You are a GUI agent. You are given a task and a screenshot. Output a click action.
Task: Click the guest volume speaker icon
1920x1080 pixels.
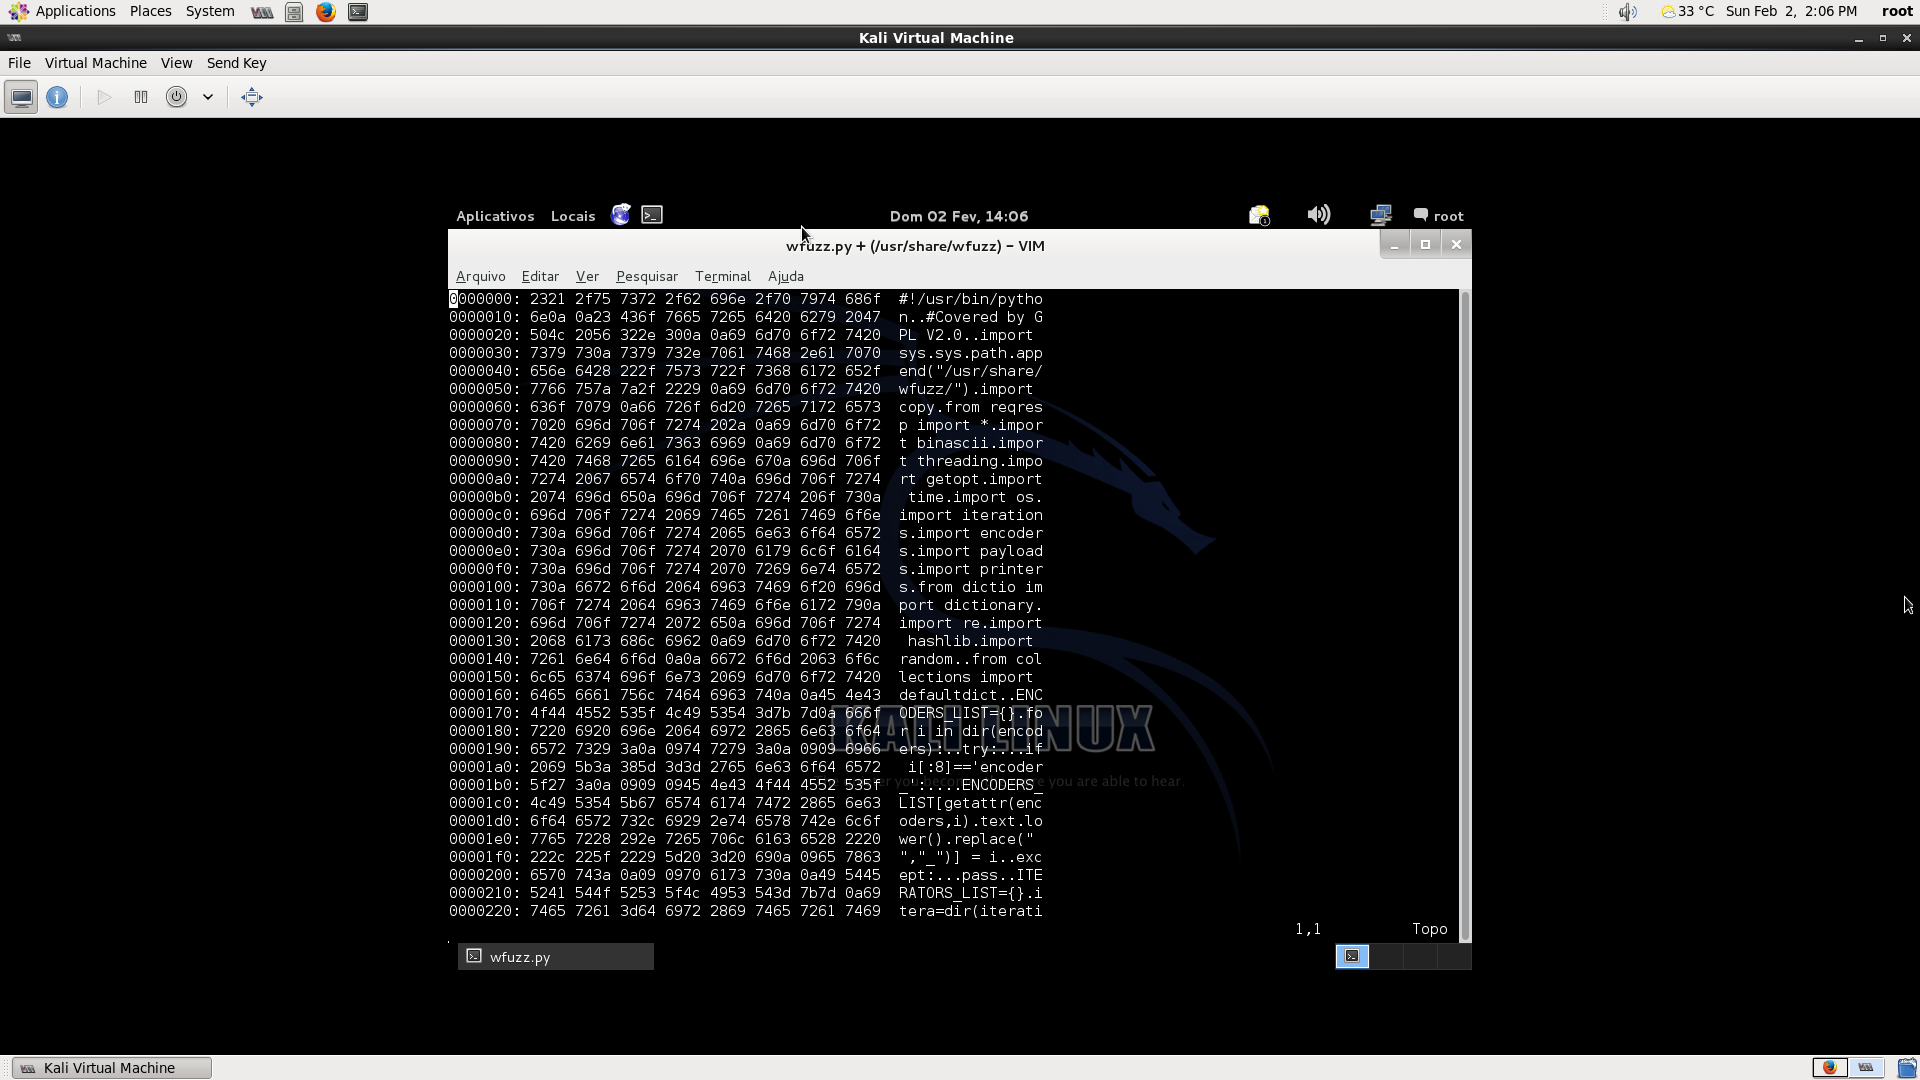click(x=1319, y=215)
